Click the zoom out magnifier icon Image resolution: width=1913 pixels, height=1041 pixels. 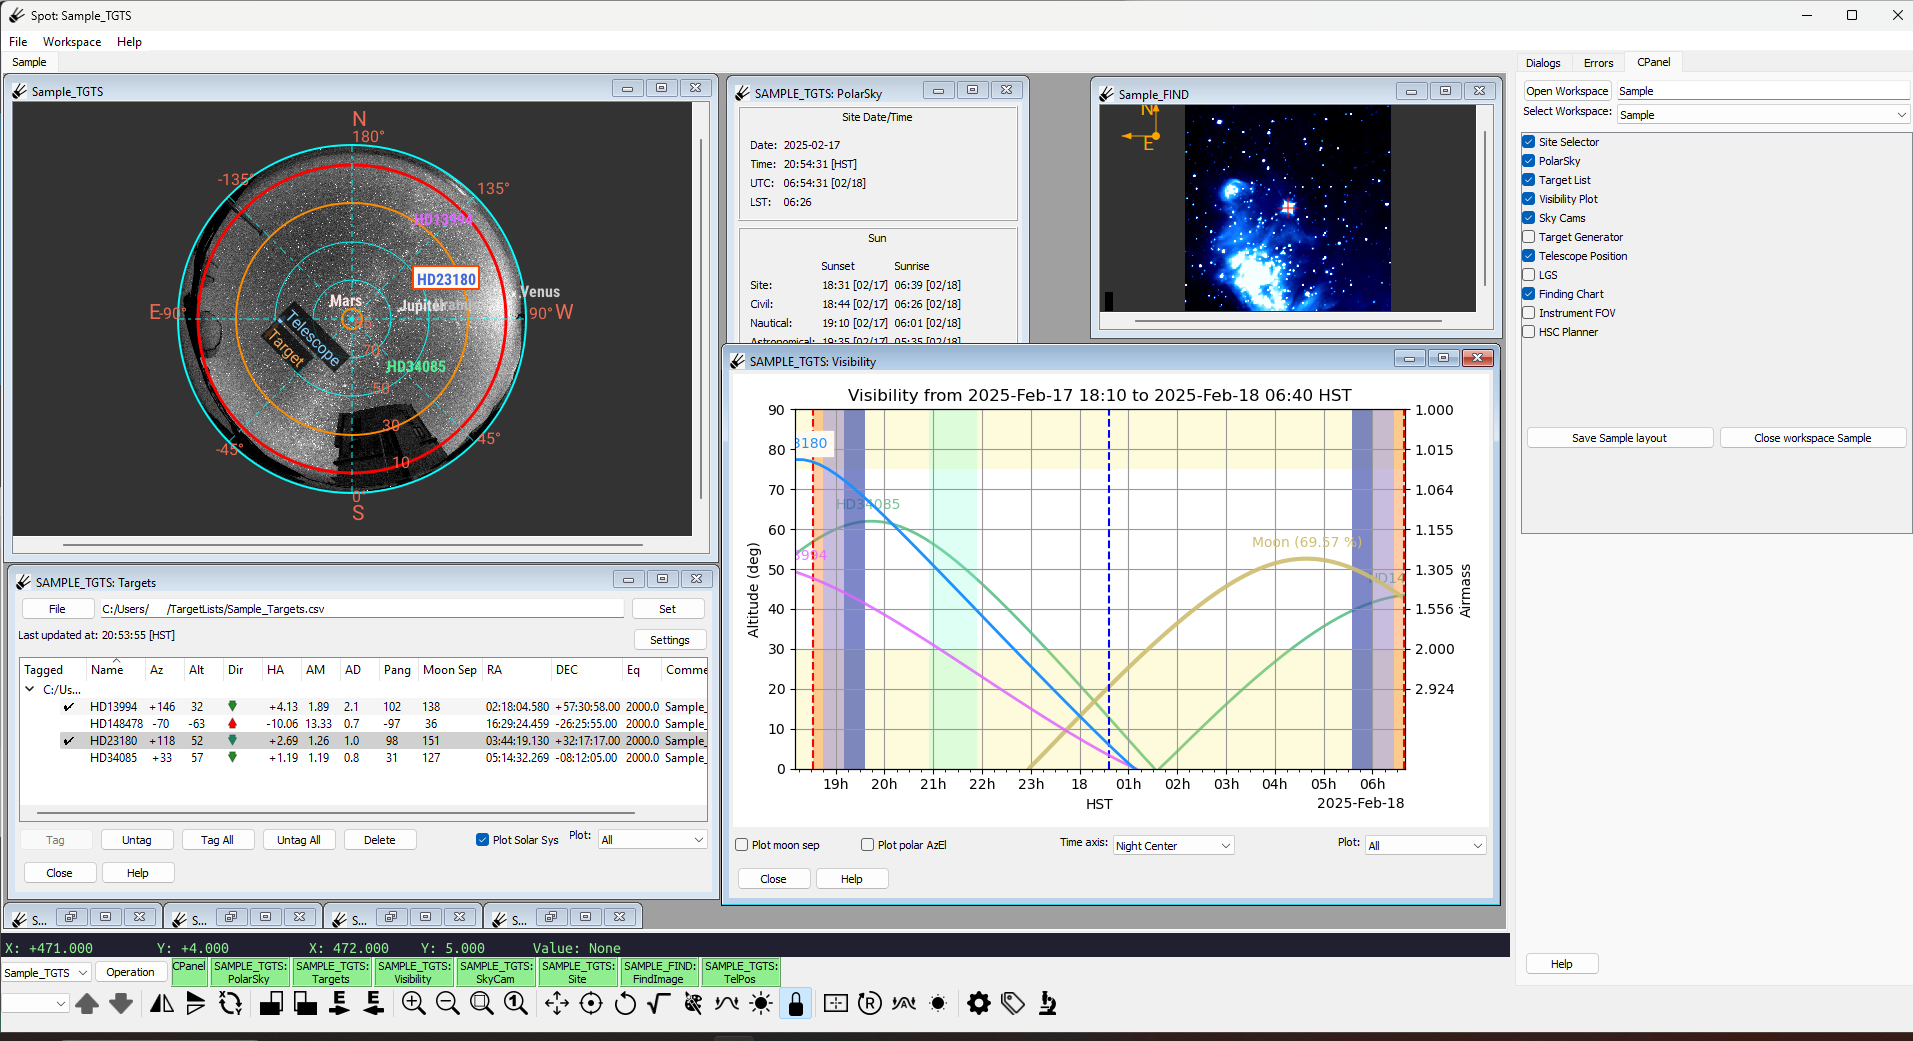click(x=448, y=1003)
